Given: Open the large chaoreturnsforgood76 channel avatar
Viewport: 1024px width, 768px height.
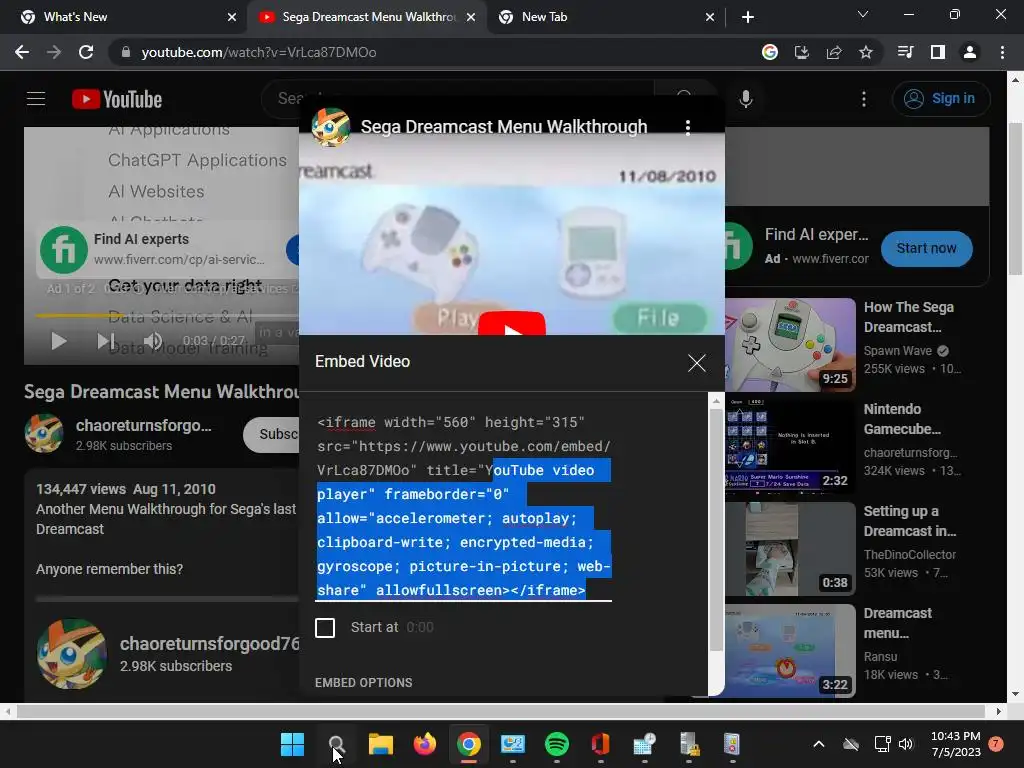Looking at the screenshot, I should 72,654.
